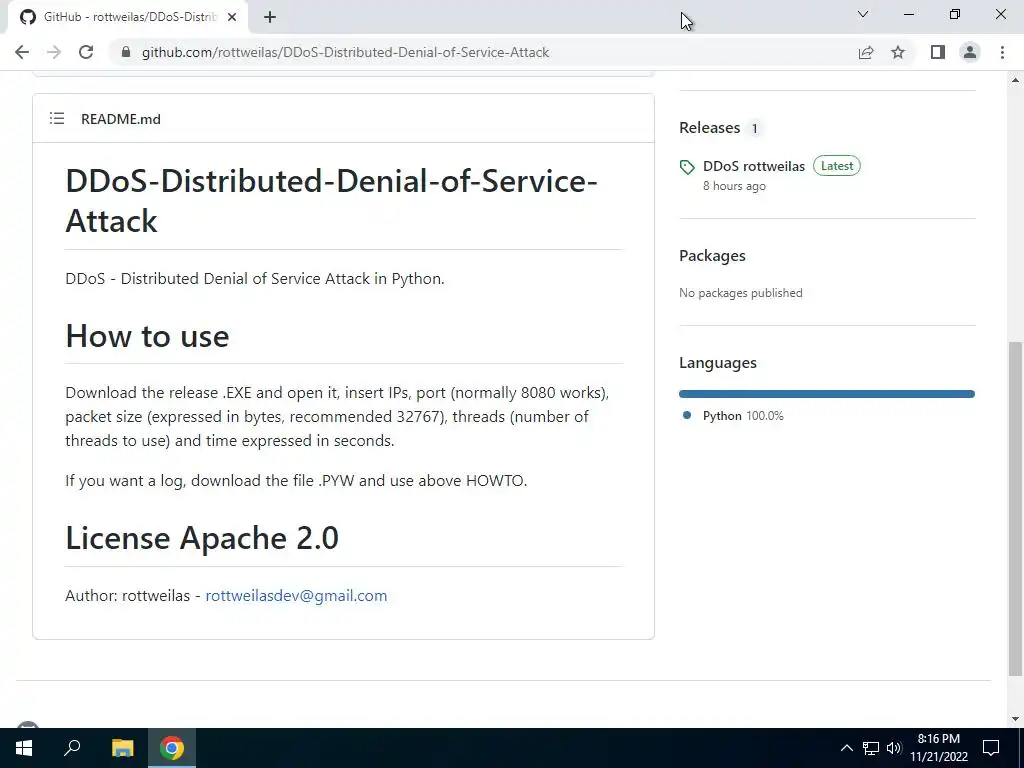Show hidden system tray icons
This screenshot has width=1024, height=768.
pyautogui.click(x=846, y=748)
